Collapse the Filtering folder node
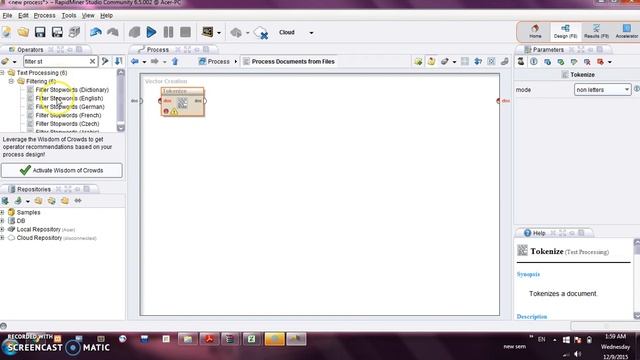This screenshot has height=360, width=640. pyautogui.click(x=11, y=81)
